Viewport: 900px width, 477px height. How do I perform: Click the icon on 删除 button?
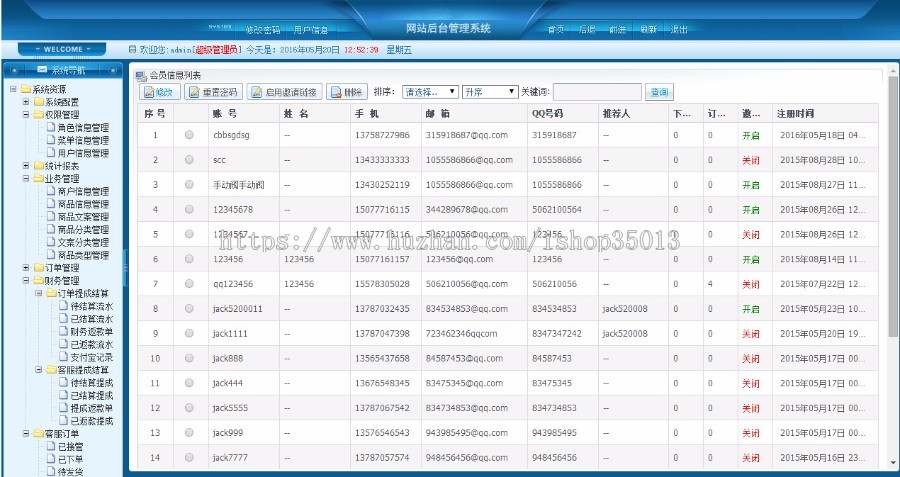336,92
